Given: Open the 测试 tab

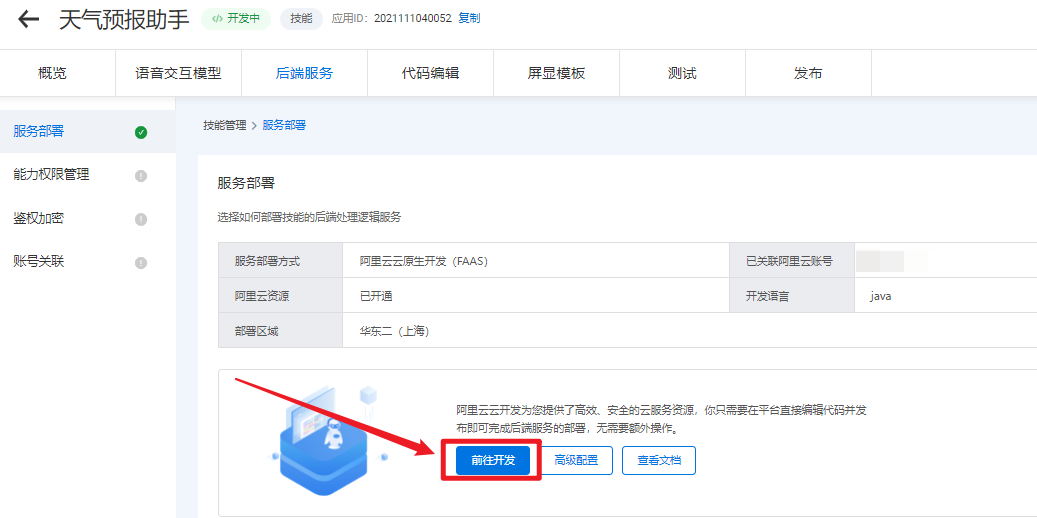Looking at the screenshot, I should (682, 73).
